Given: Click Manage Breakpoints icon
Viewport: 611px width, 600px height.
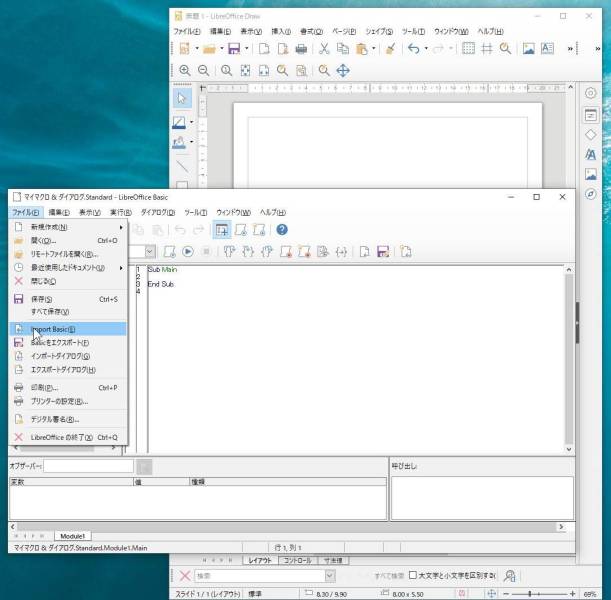Looking at the screenshot, I should [304, 252].
